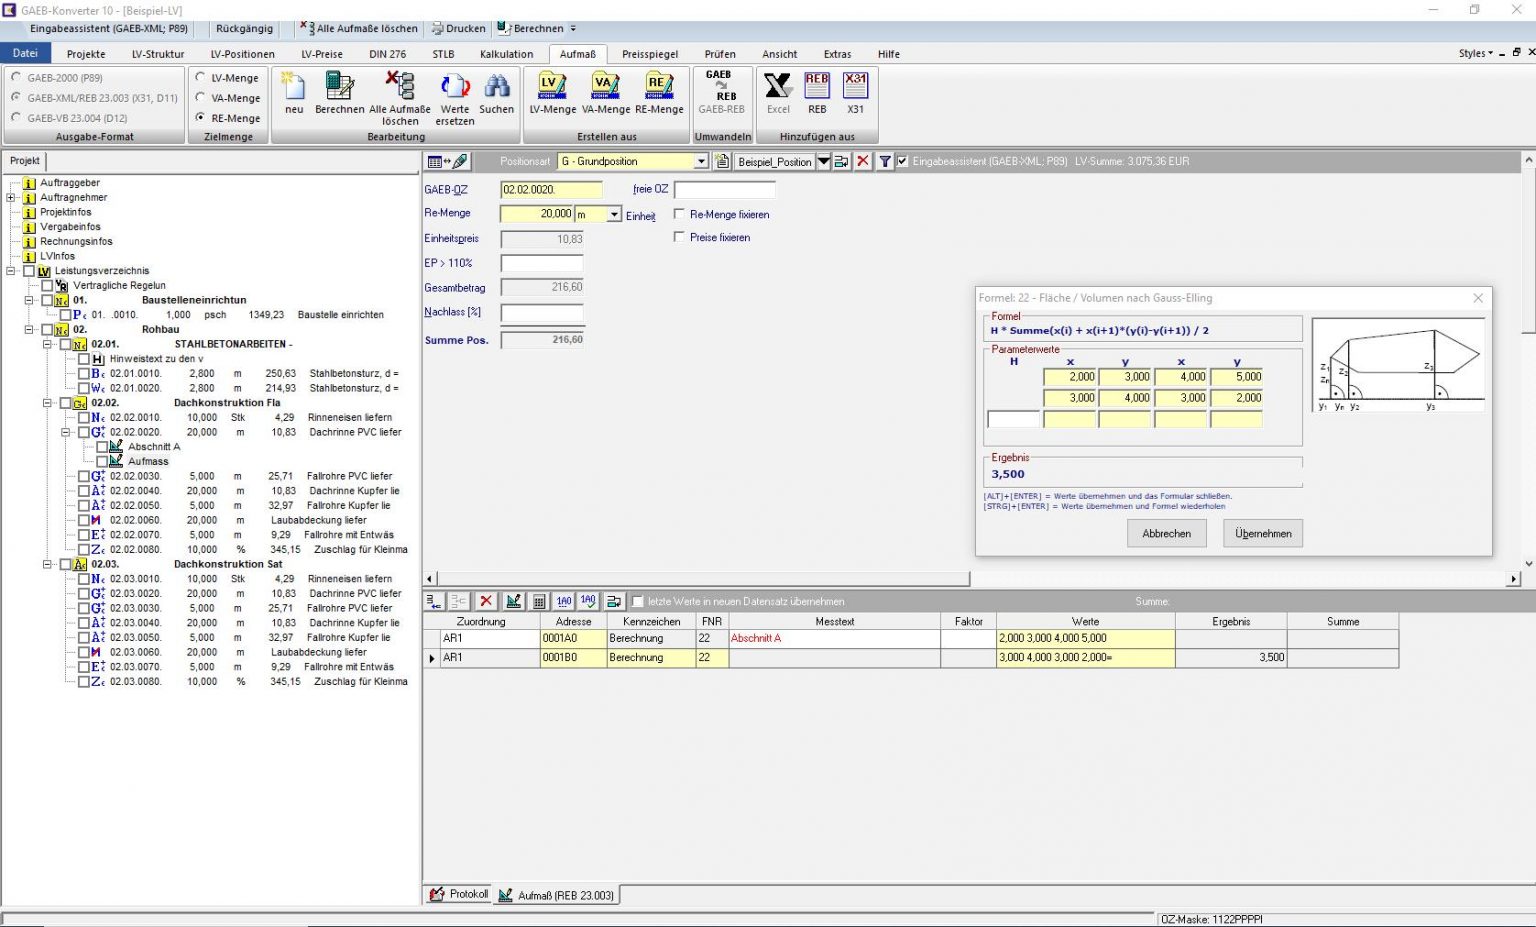Screen dimensions: 1536x927
Task: Click the Übernehmen button in formula dialog
Action: click(x=1263, y=533)
